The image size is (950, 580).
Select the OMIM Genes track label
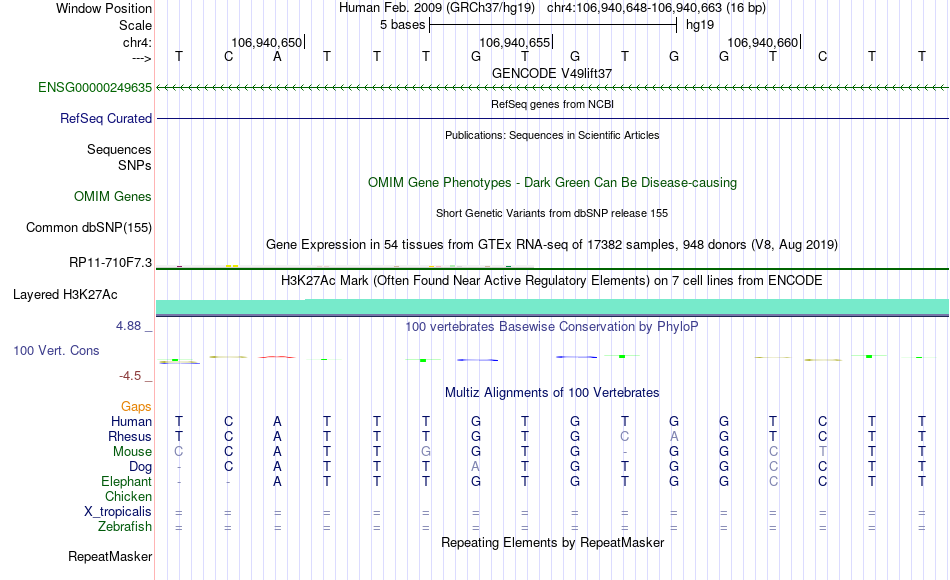point(113,196)
